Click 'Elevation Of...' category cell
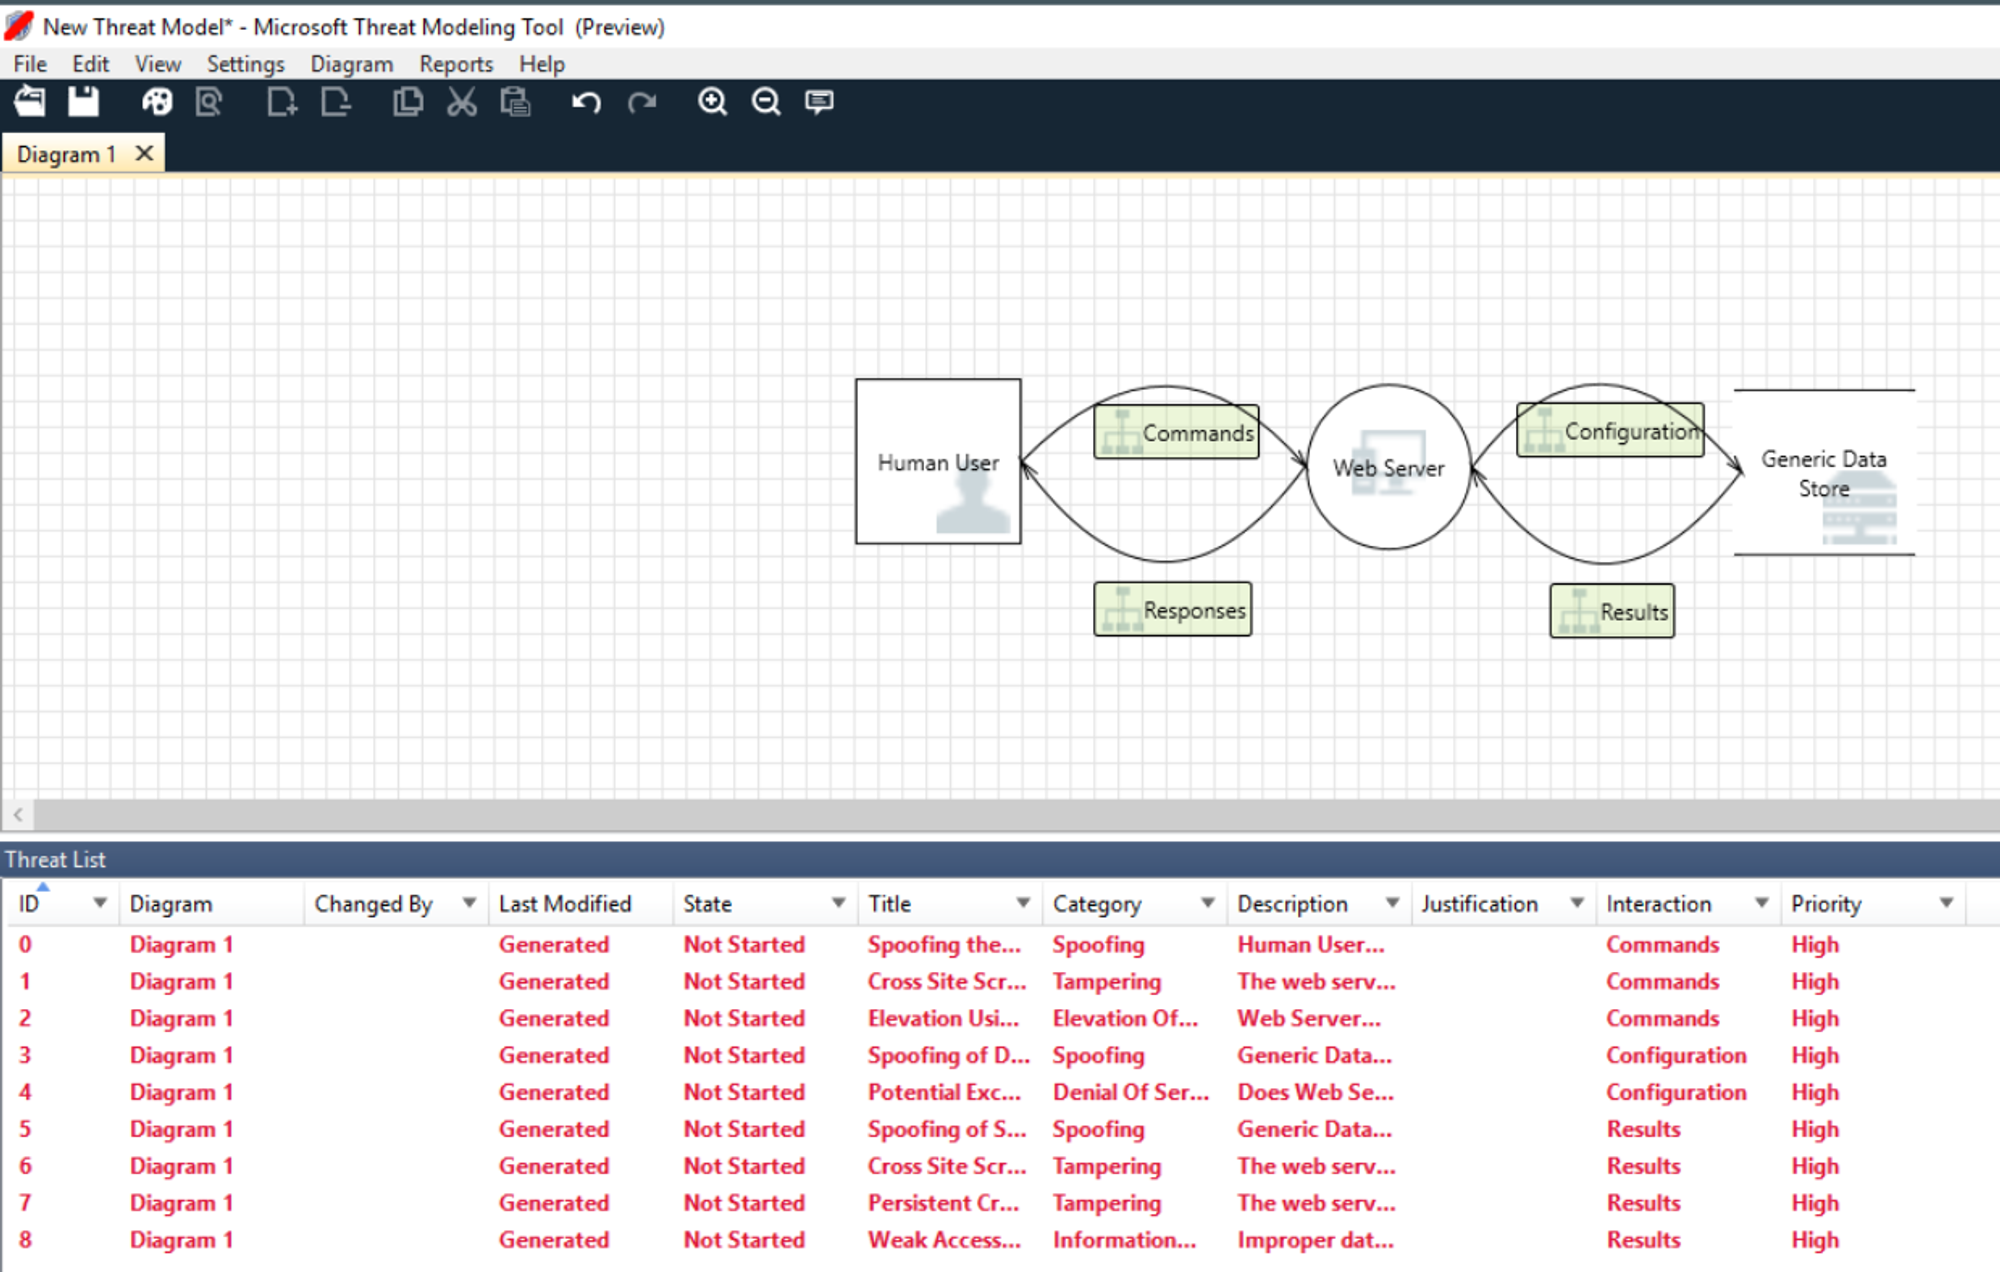The width and height of the screenshot is (2000, 1272). (1125, 1018)
